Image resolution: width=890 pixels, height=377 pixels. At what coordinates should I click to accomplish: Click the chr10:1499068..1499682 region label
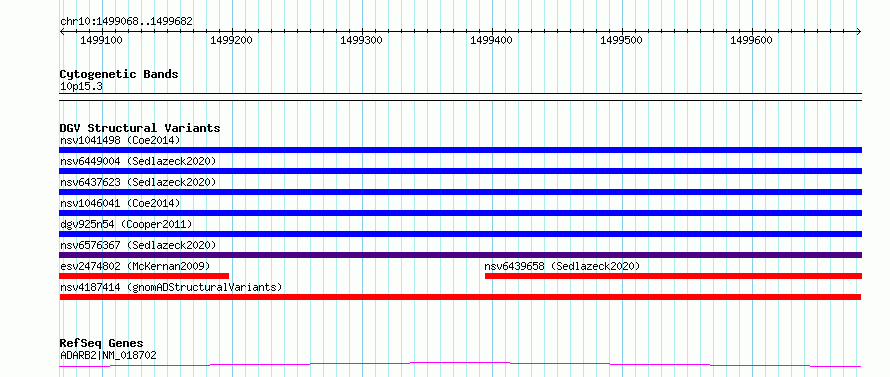click(126, 22)
